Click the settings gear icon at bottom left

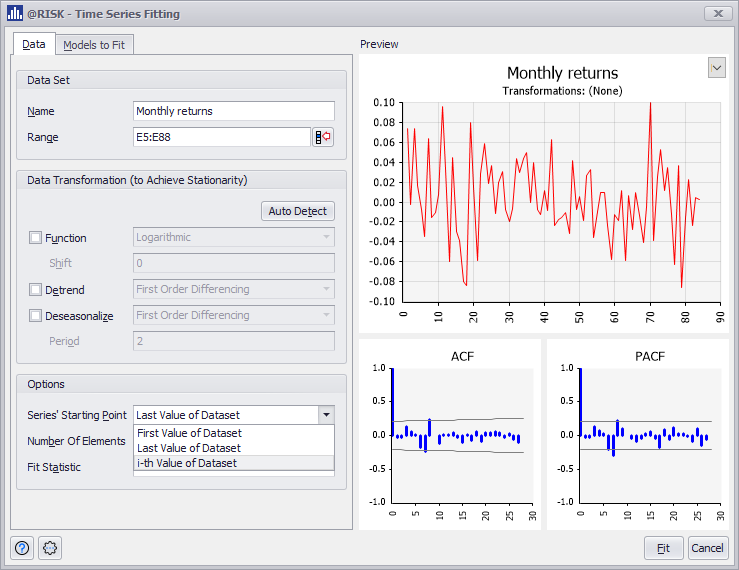pos(50,548)
